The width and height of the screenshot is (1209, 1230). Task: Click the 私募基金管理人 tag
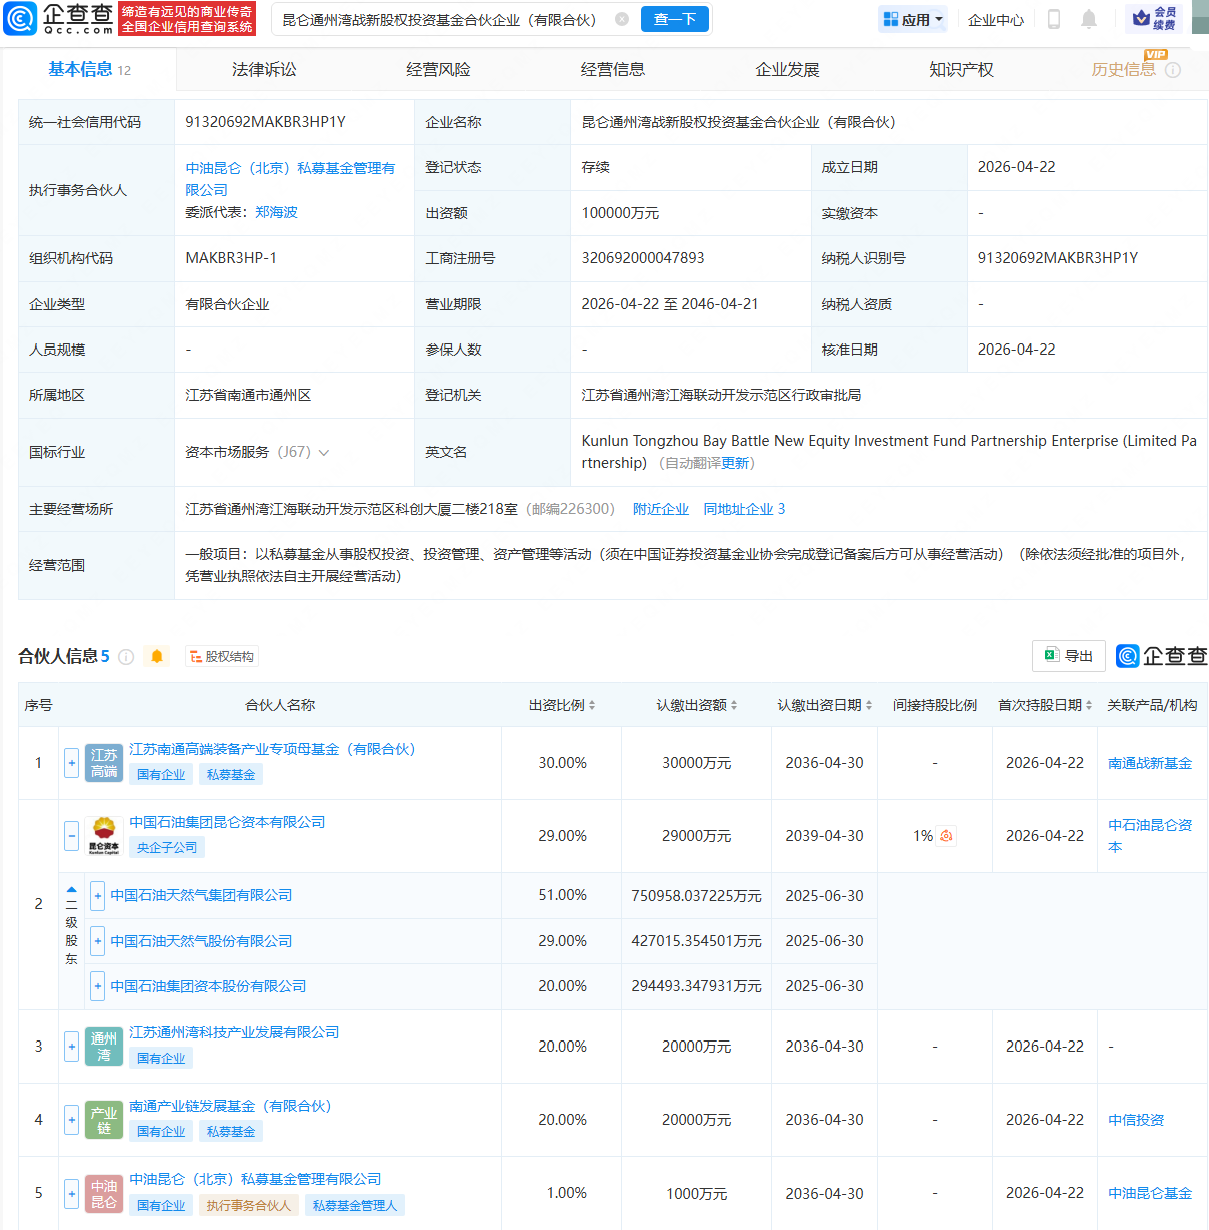tap(355, 1206)
